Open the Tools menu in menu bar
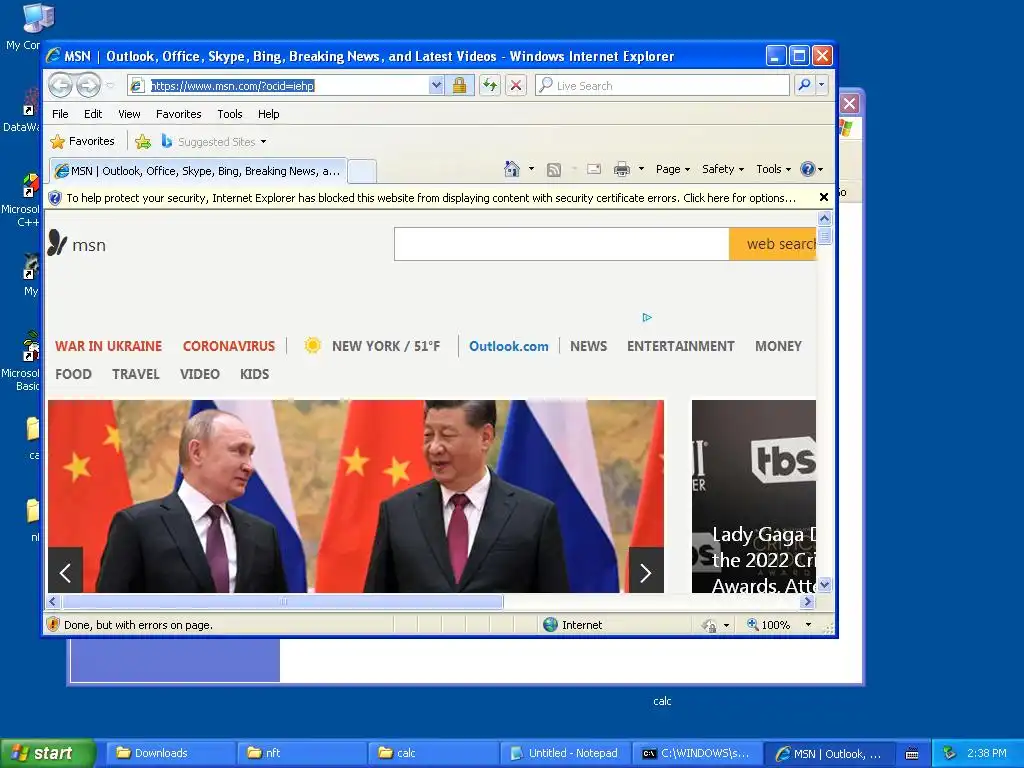This screenshot has height=768, width=1024. 230,114
